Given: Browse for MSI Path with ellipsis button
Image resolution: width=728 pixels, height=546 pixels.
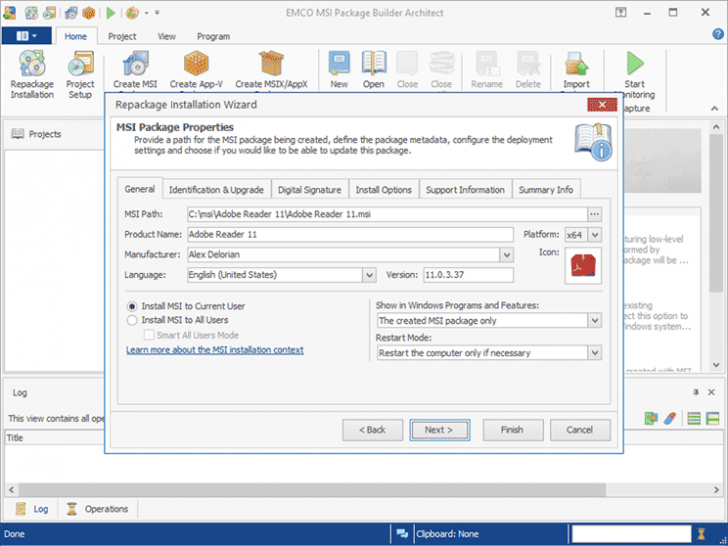Looking at the screenshot, I should pyautogui.click(x=594, y=214).
